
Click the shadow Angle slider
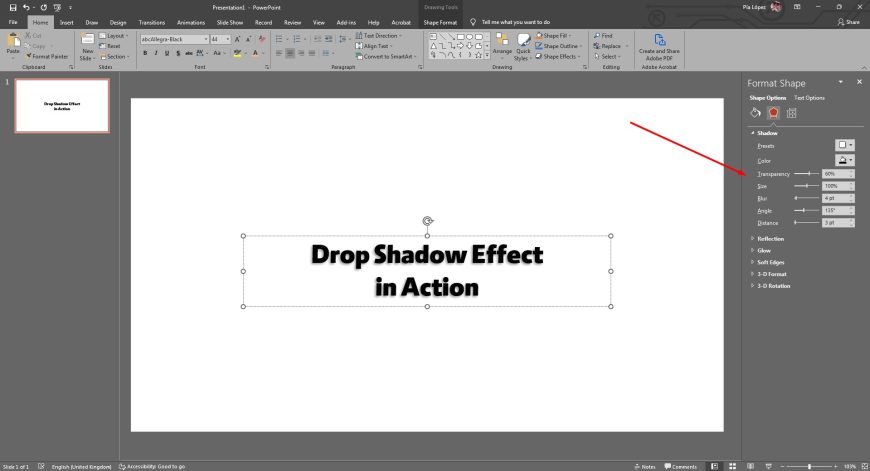(x=807, y=210)
